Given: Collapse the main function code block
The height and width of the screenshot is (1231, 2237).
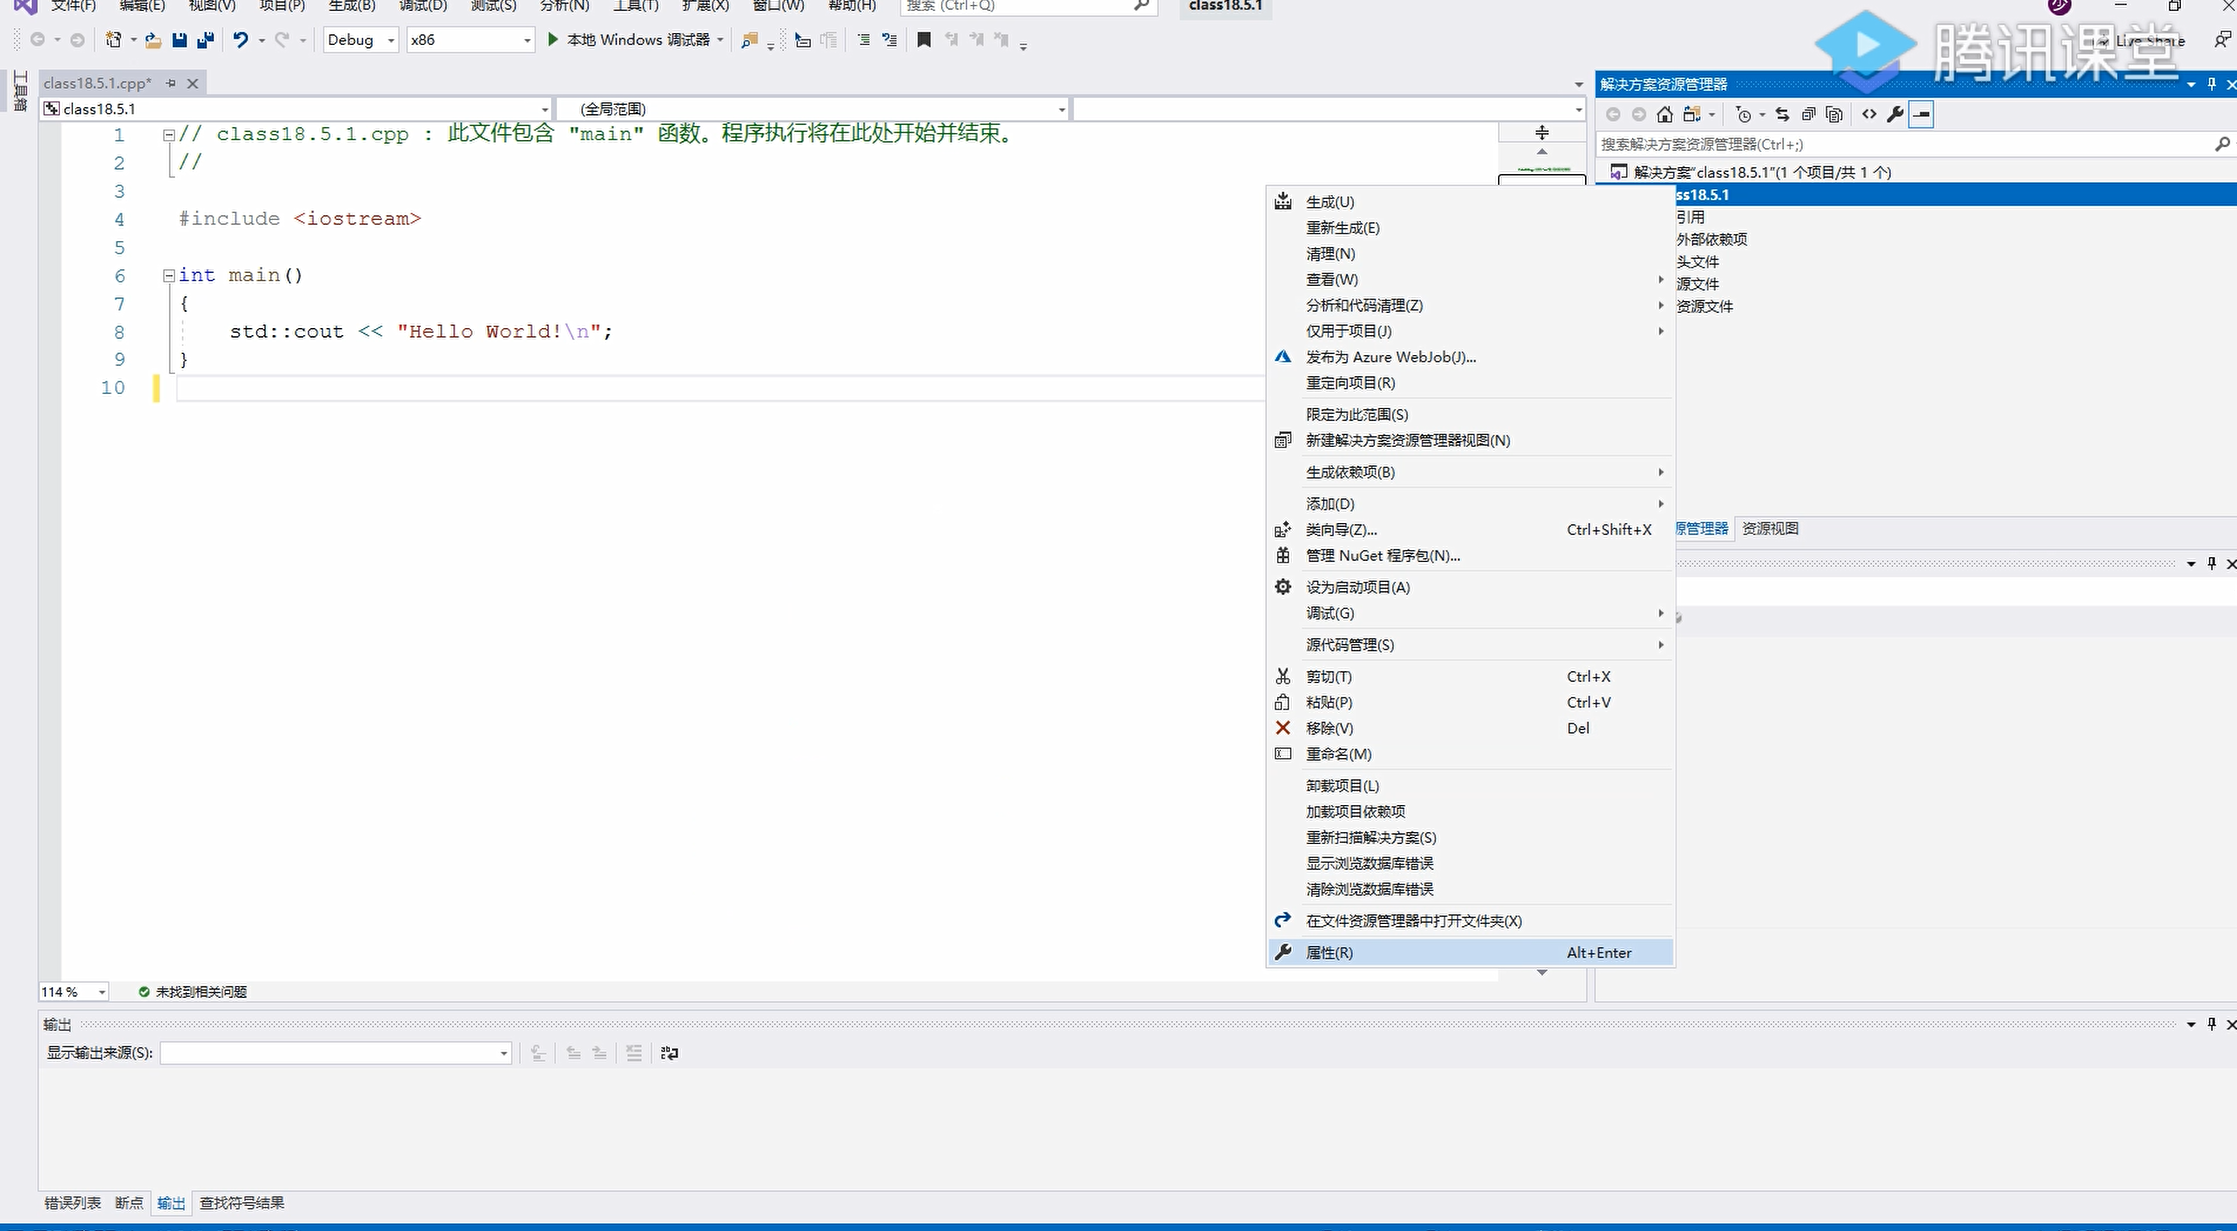Looking at the screenshot, I should 169,275.
